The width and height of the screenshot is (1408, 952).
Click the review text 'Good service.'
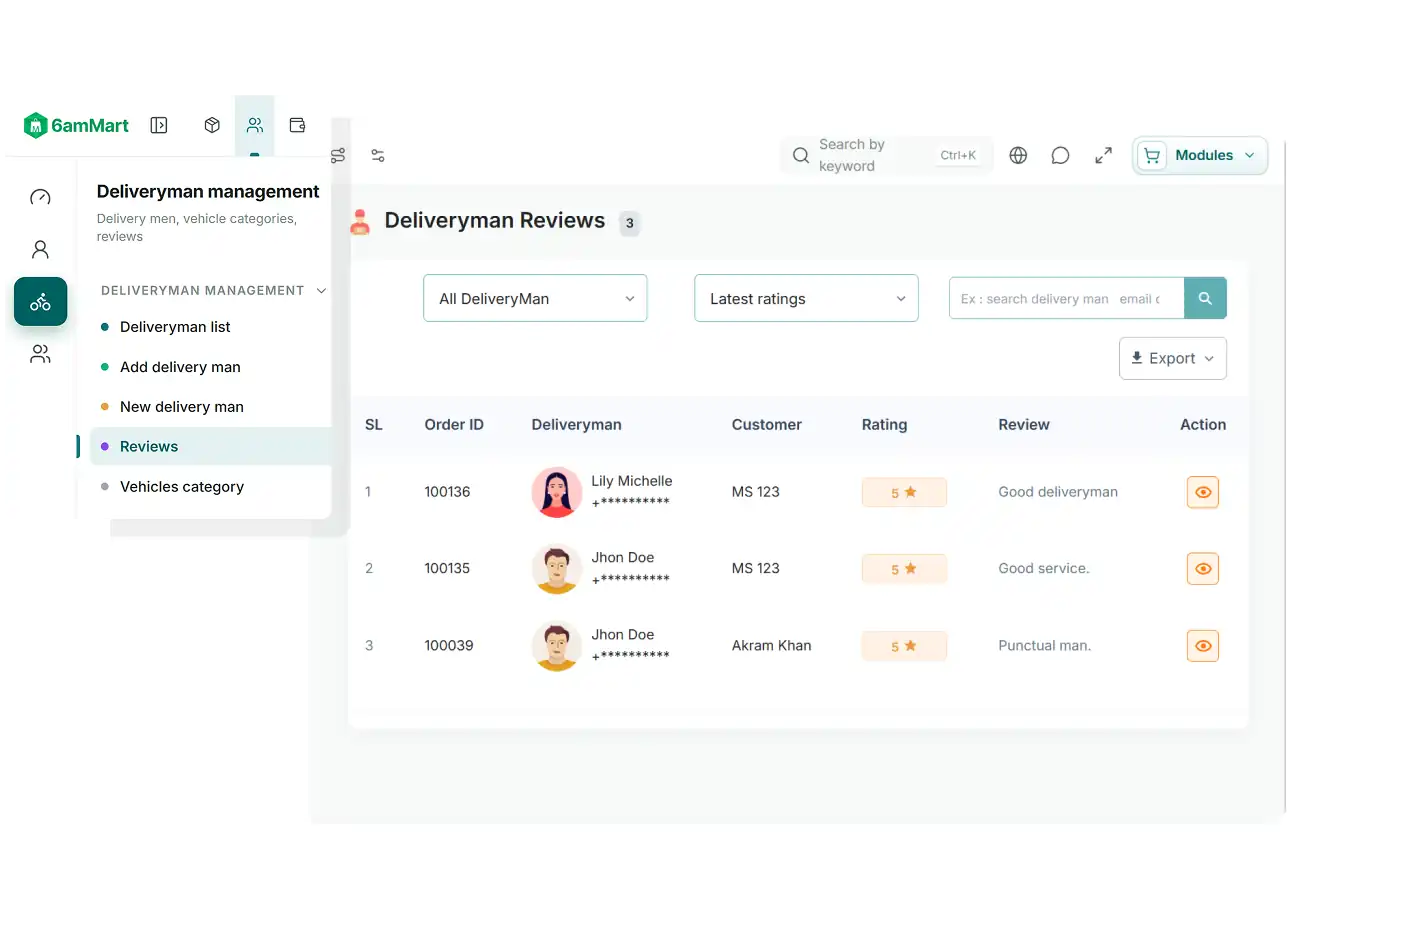[1044, 569]
